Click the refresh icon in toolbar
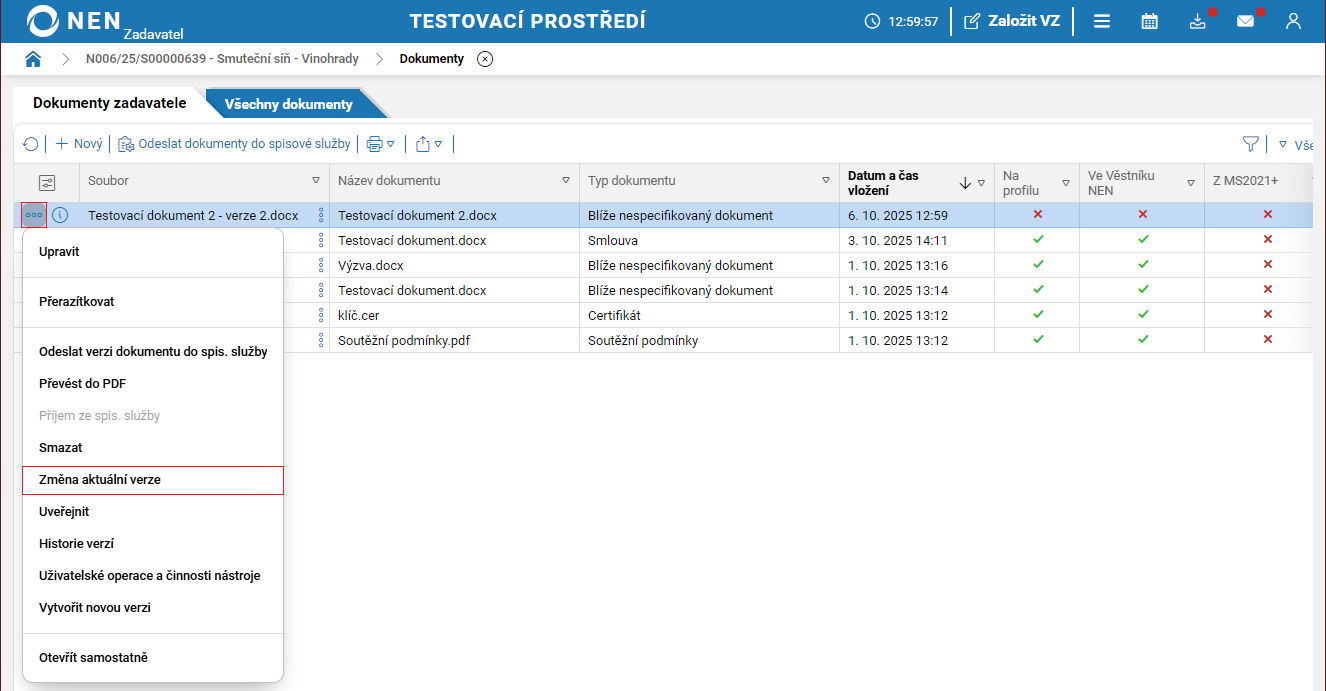Viewport: 1326px width, 691px height. pyautogui.click(x=30, y=144)
